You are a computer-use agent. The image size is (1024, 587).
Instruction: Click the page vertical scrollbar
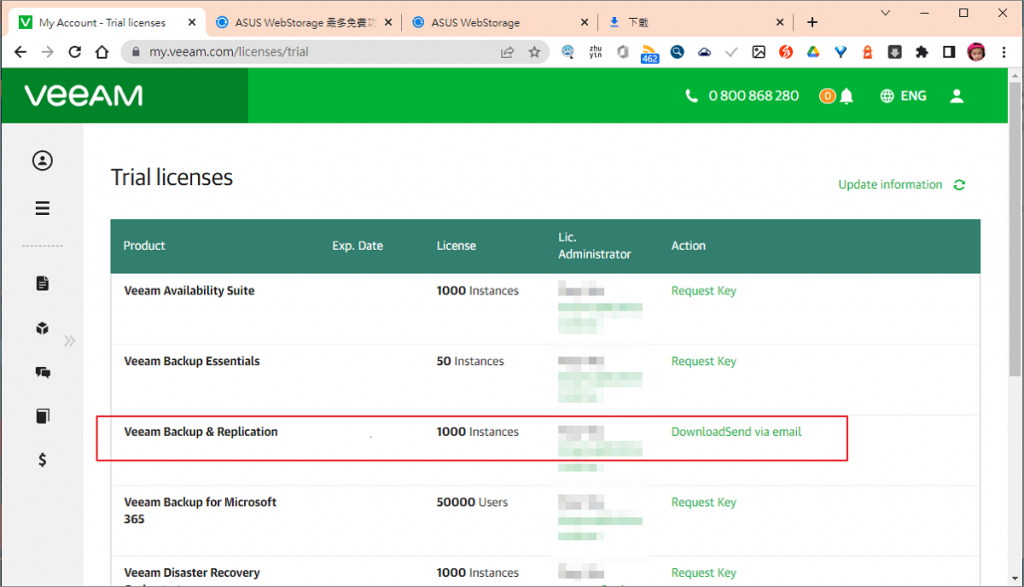pos(1014,229)
